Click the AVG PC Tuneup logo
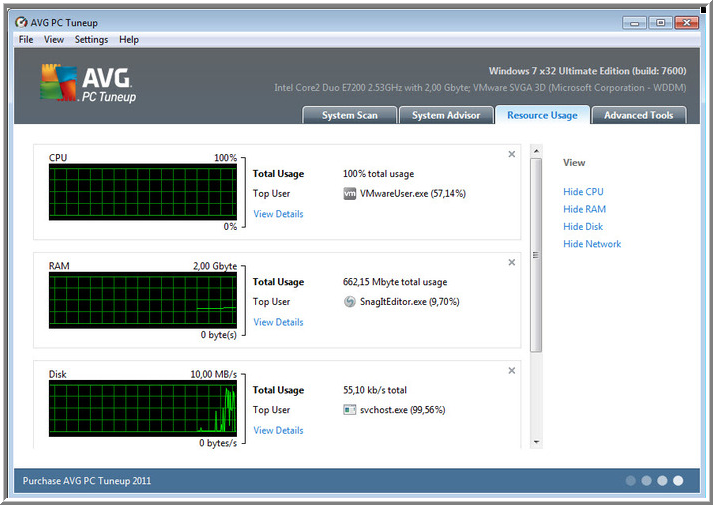The height and width of the screenshot is (505, 713). (88, 83)
